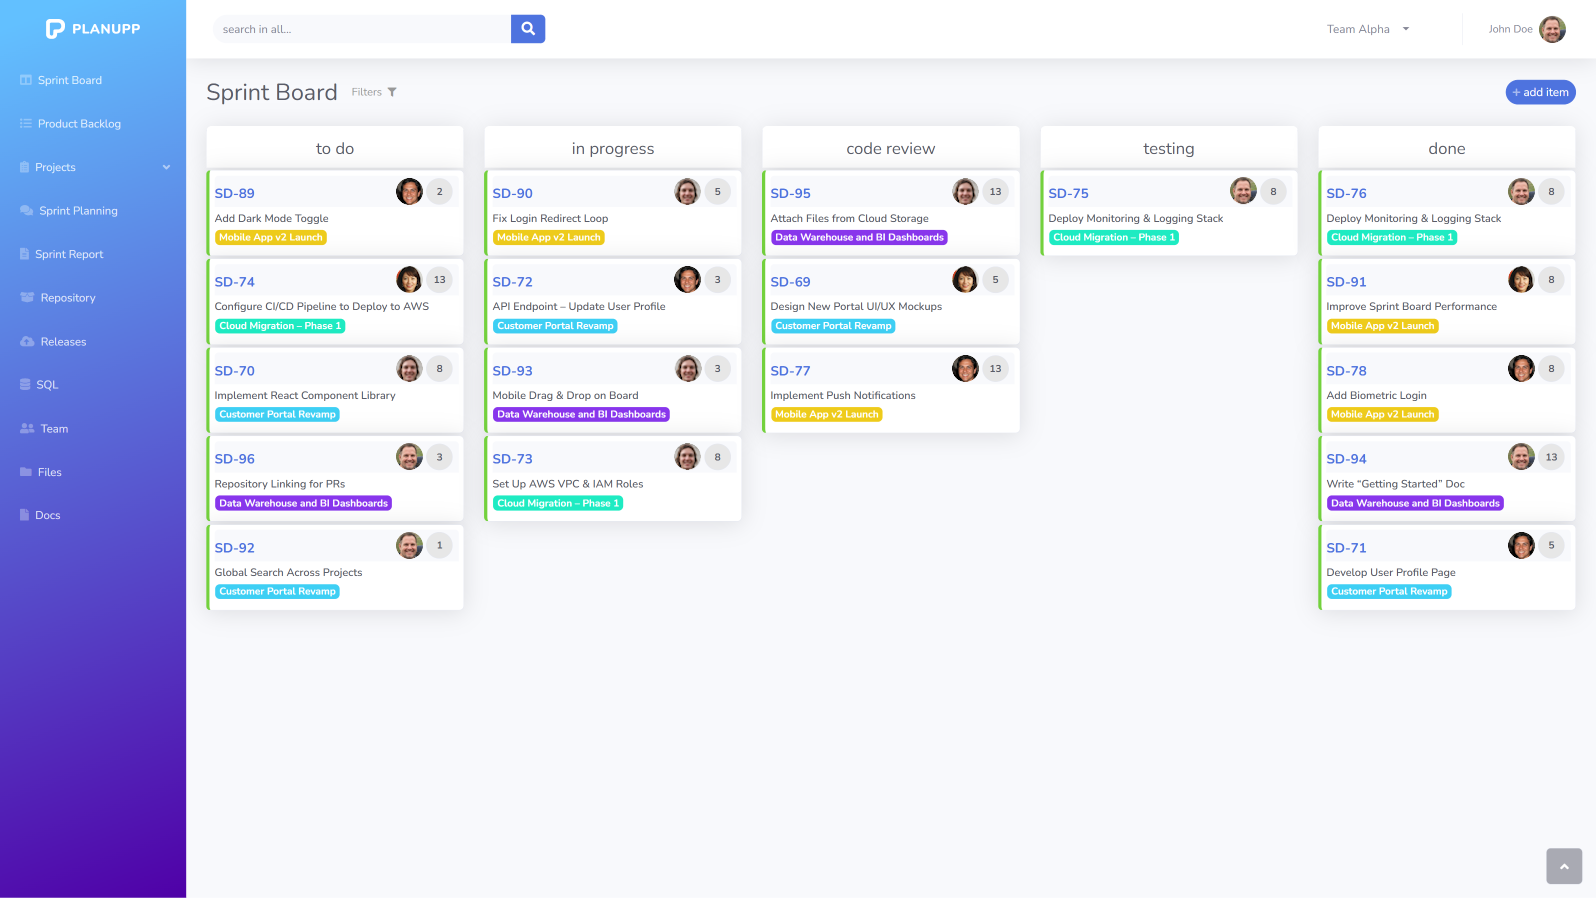Focus the search in all field
Image resolution: width=1596 pixels, height=898 pixels.
(362, 29)
